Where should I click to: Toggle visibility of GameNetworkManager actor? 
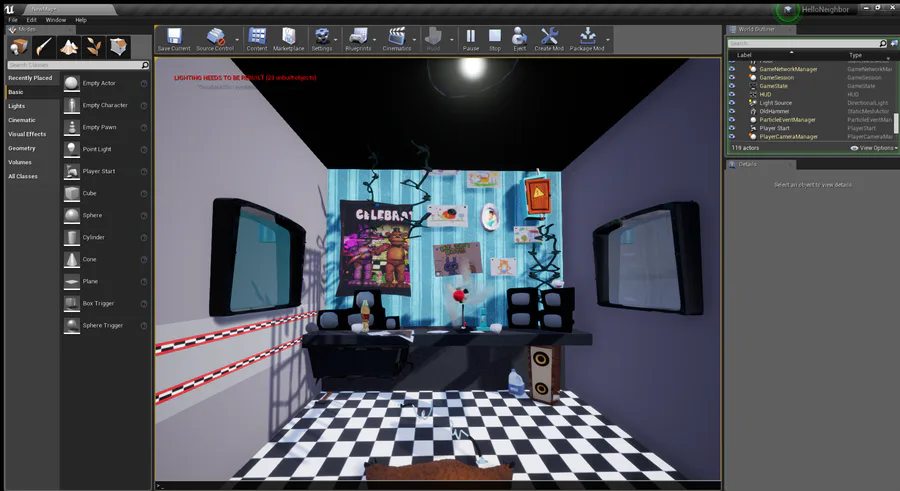point(732,69)
